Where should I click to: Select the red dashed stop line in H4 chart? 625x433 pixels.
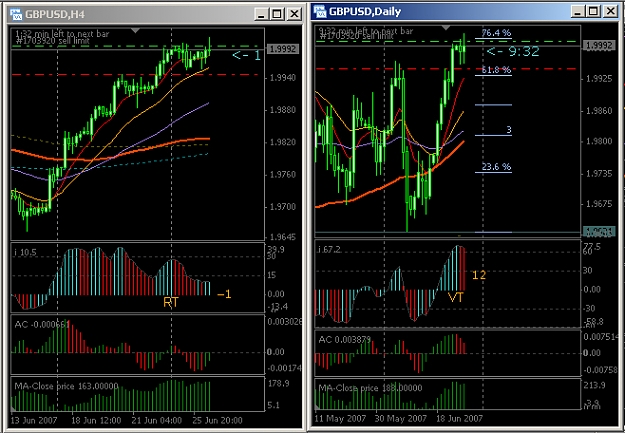coord(136,75)
